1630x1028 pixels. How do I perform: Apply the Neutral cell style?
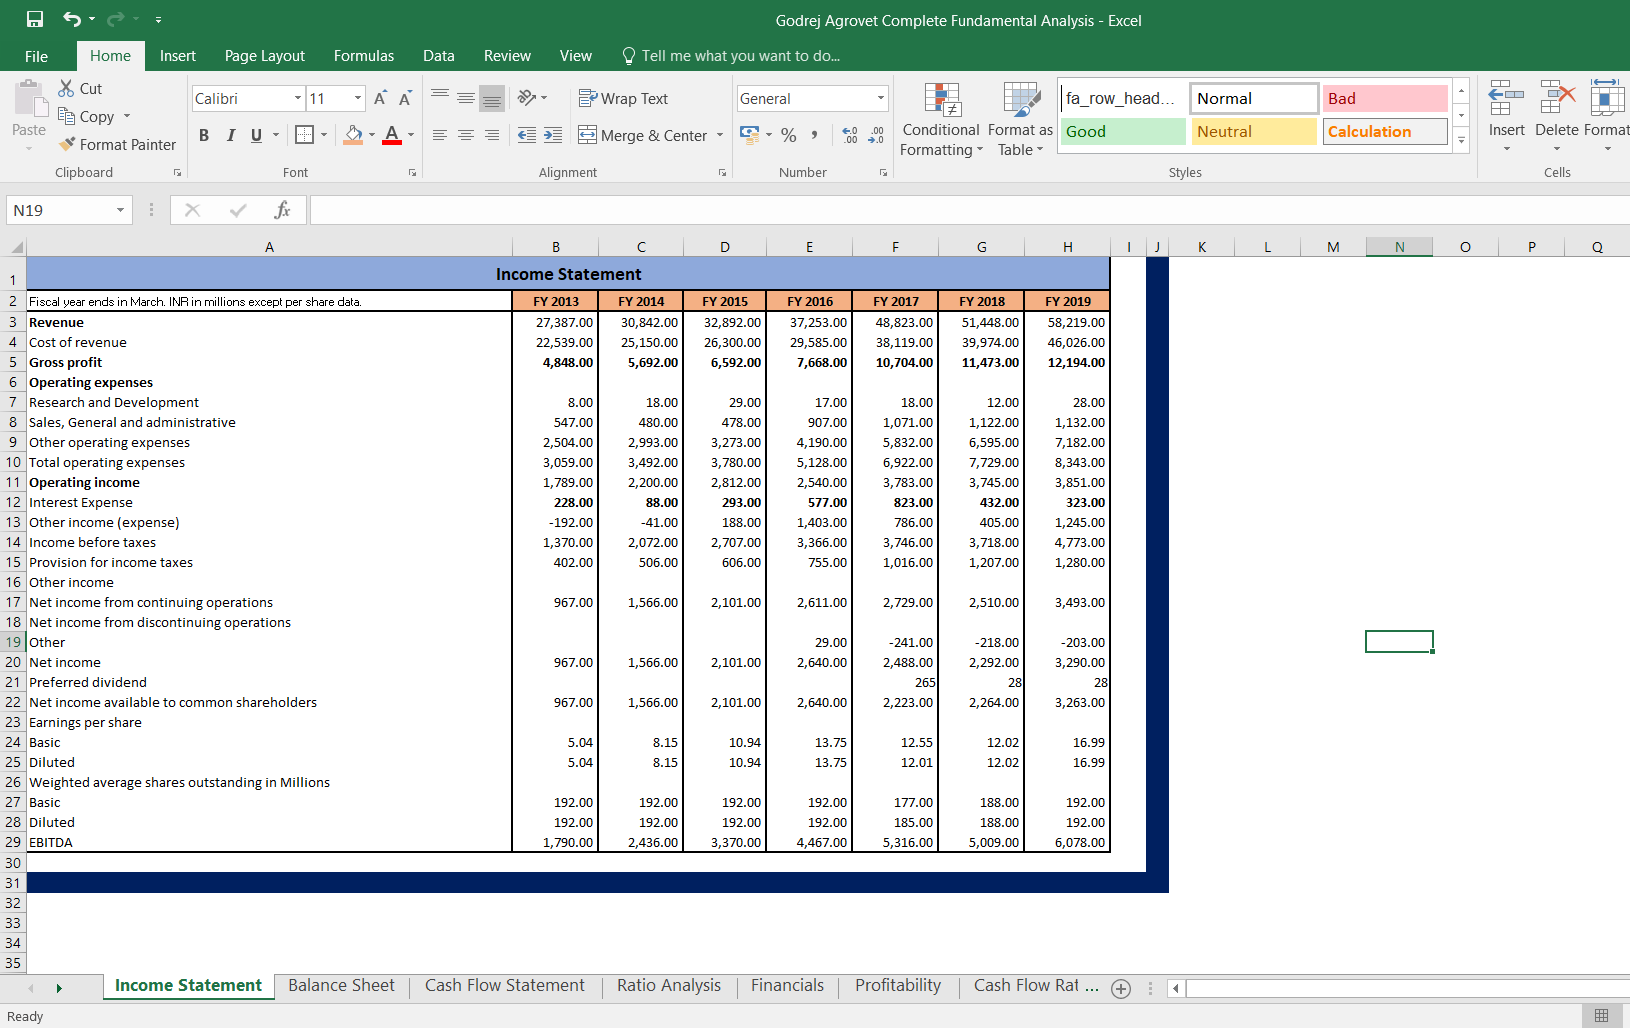point(1254,131)
